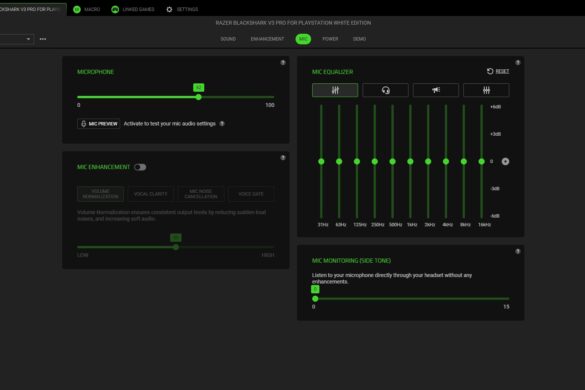This screenshot has width=585, height=390.
Task: Select the megaphone broadcast EQ preset
Action: point(436,90)
